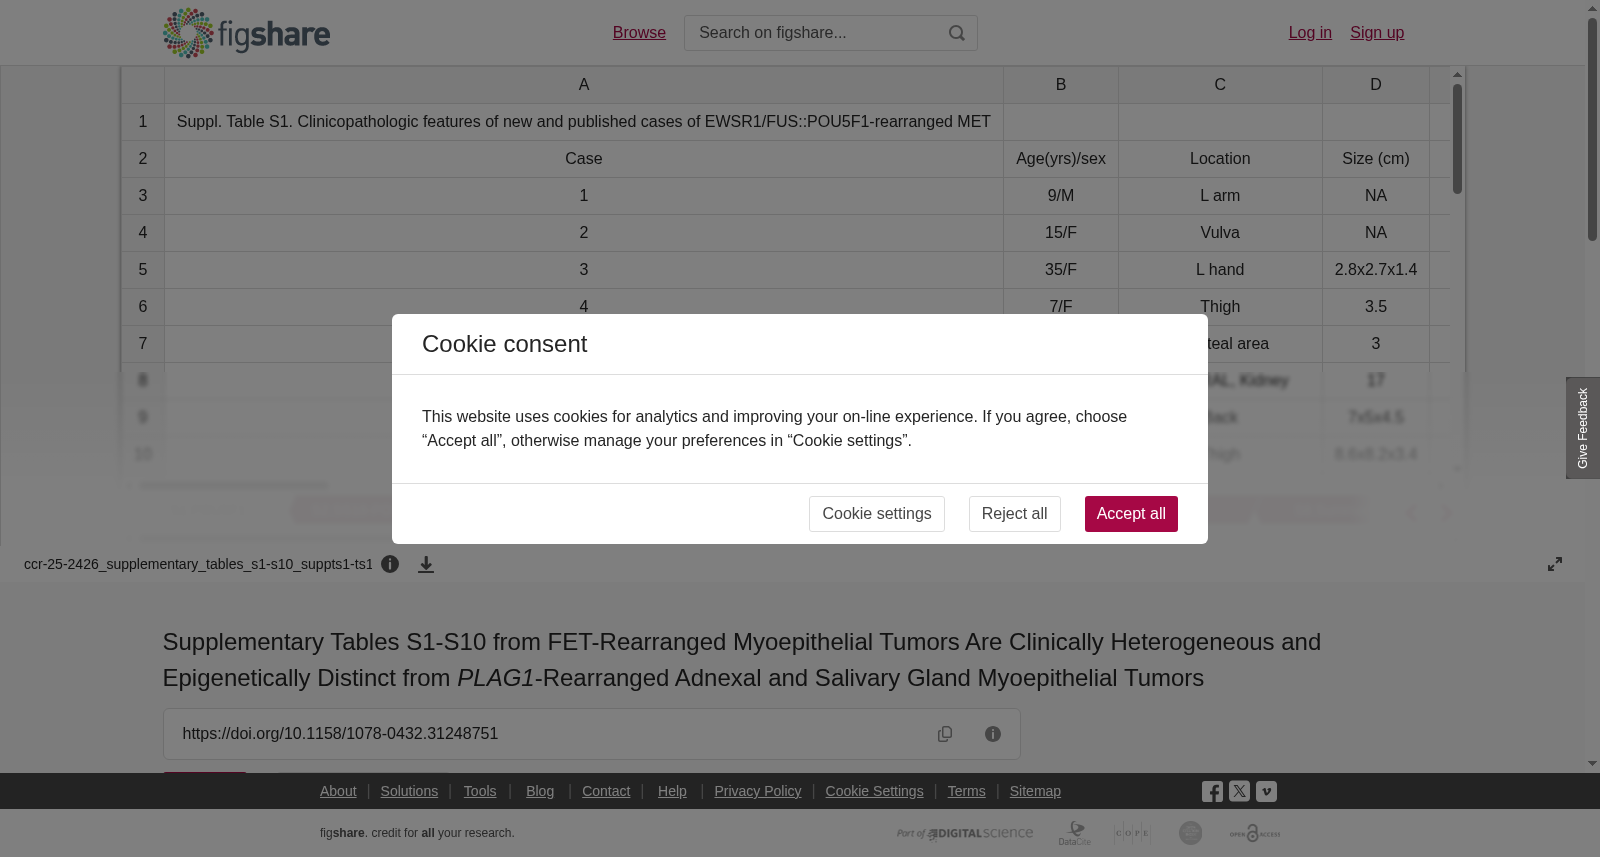Viewport: 1600px width, 857px height.
Task: Copy the DOI link
Action: (x=945, y=734)
